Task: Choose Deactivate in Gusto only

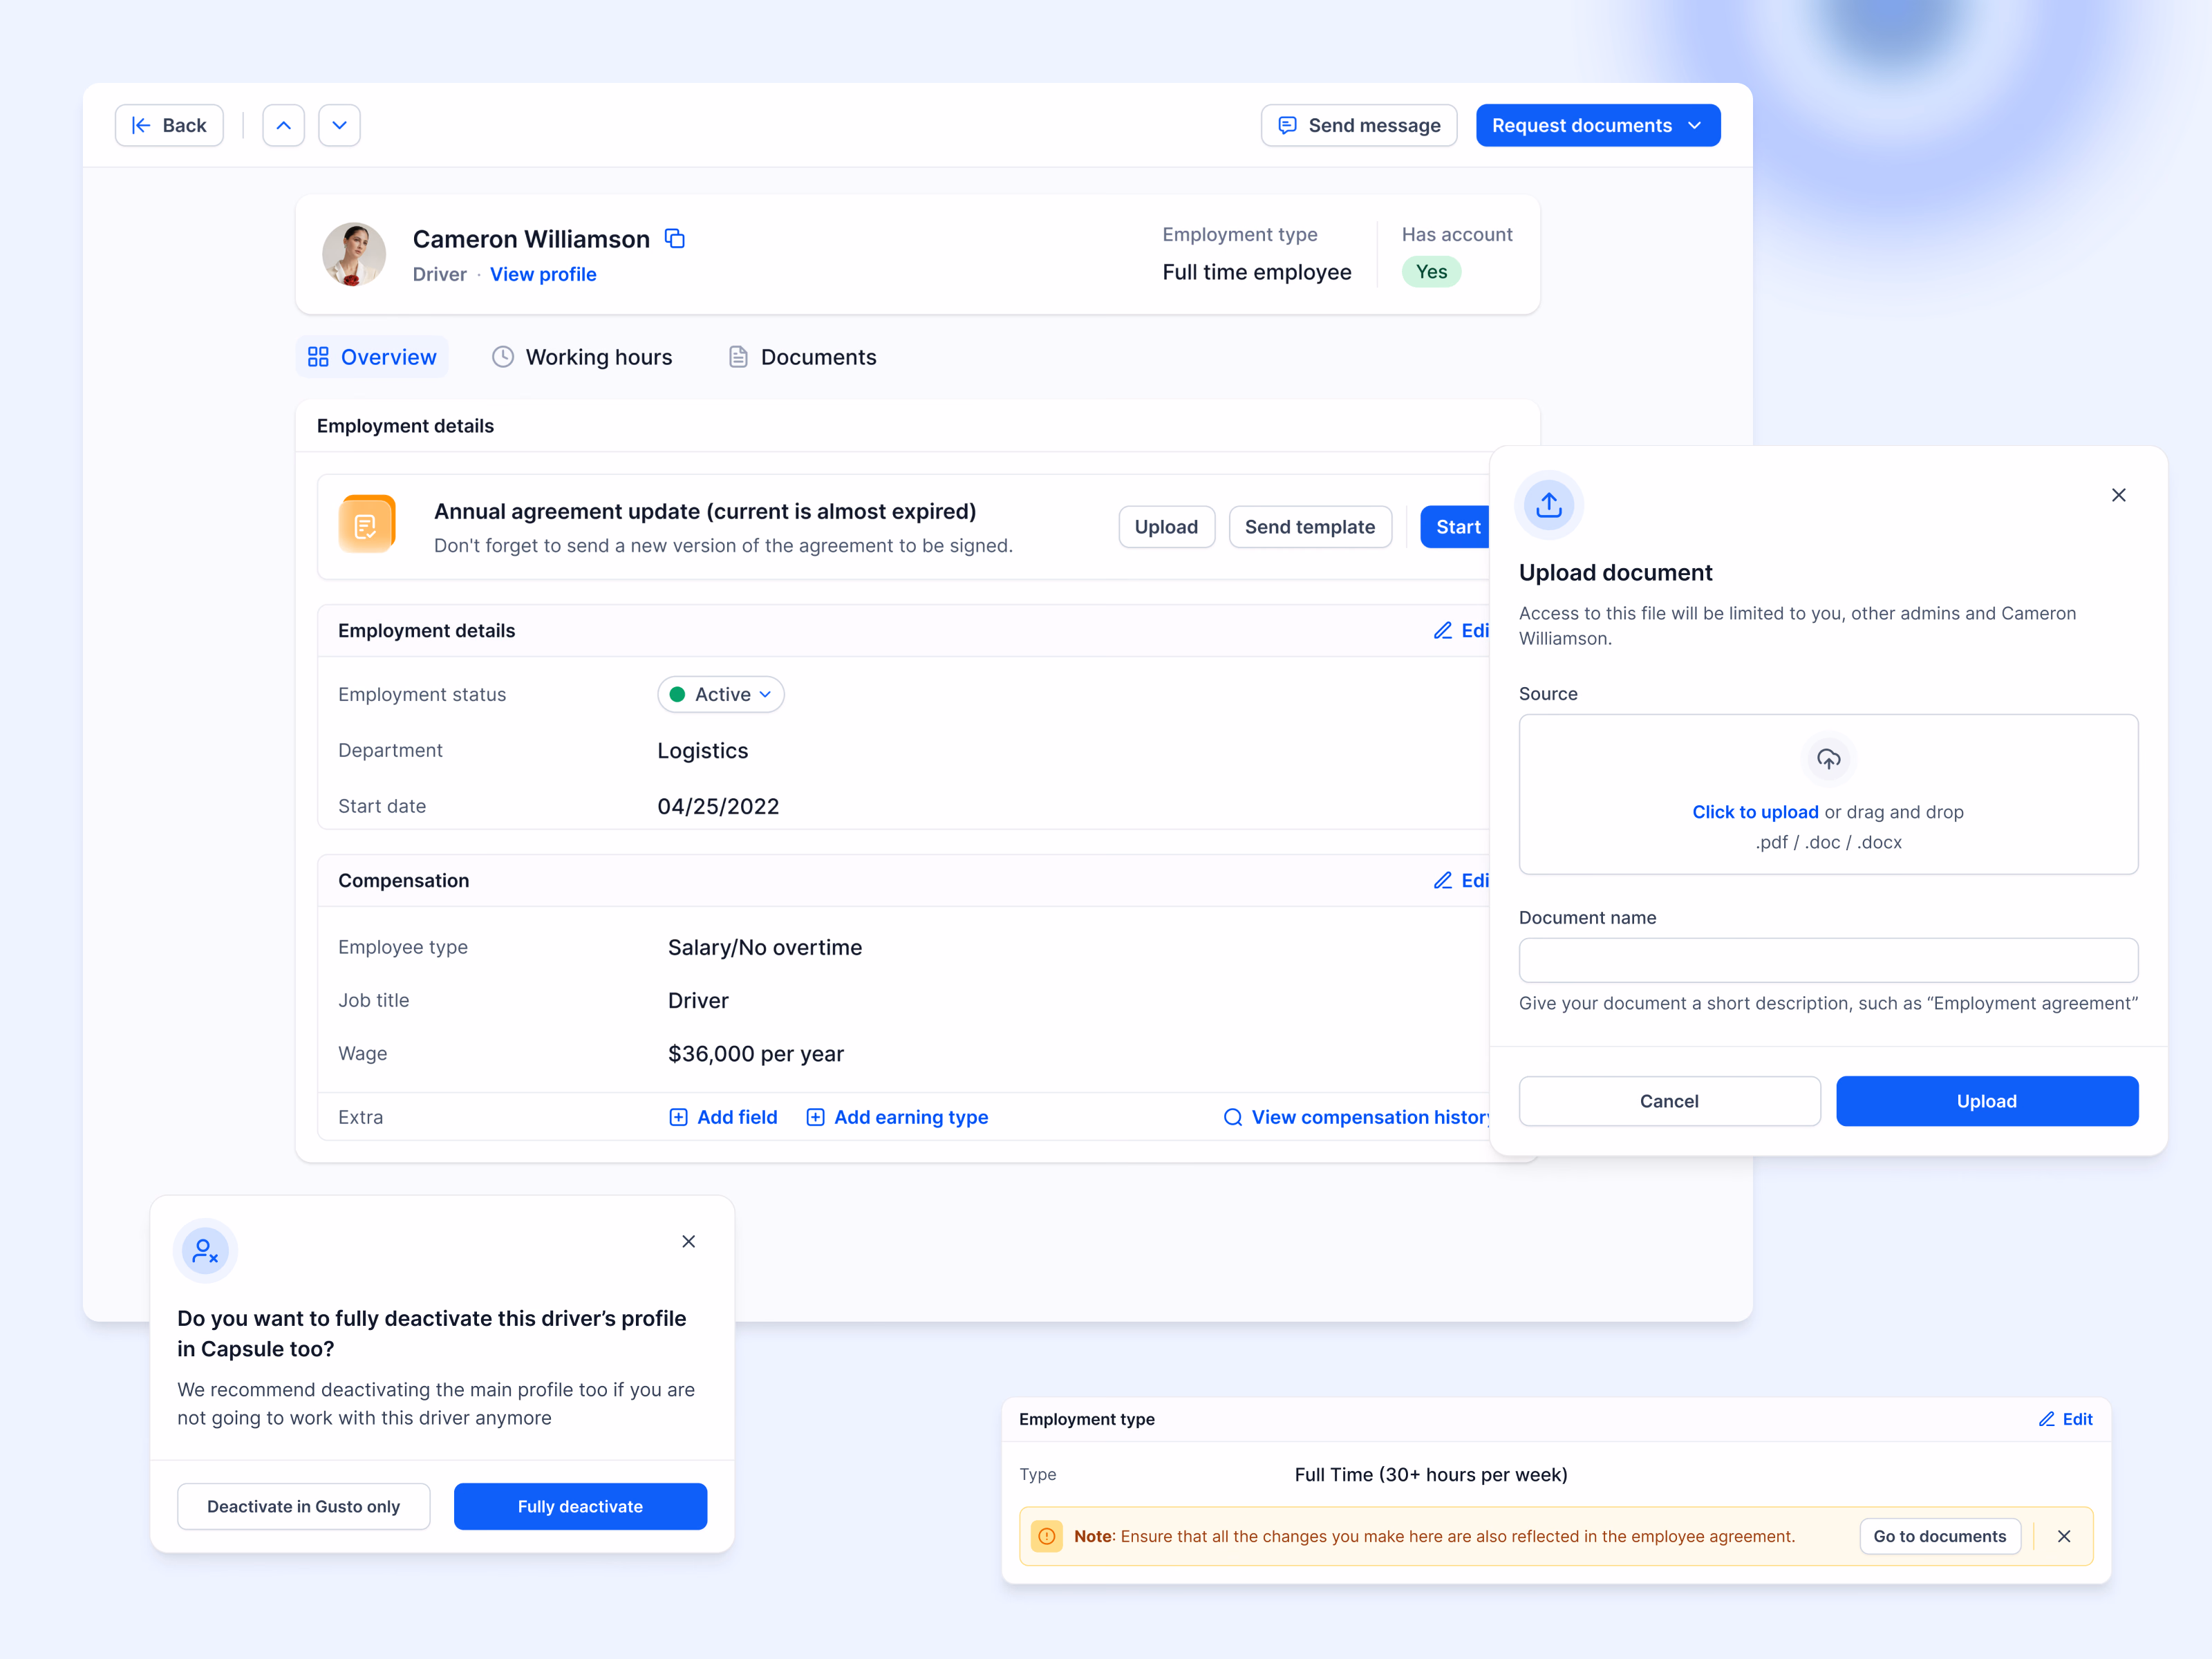Action: [x=303, y=1506]
